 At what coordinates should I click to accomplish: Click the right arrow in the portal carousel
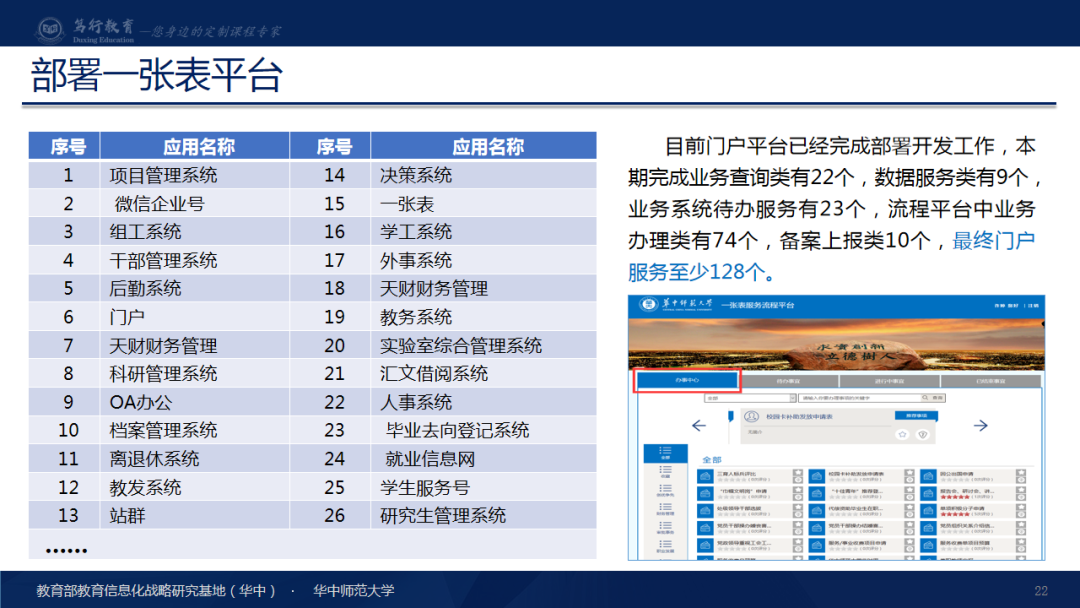pyautogui.click(x=980, y=426)
